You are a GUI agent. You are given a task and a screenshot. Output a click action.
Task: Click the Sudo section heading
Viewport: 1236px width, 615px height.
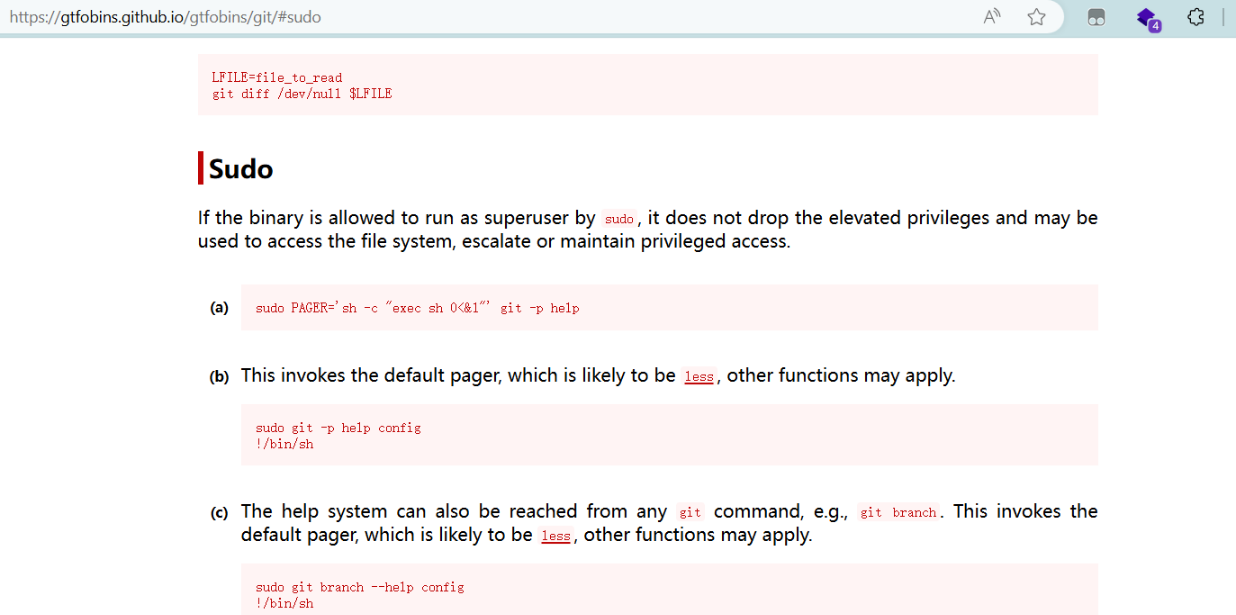(241, 169)
